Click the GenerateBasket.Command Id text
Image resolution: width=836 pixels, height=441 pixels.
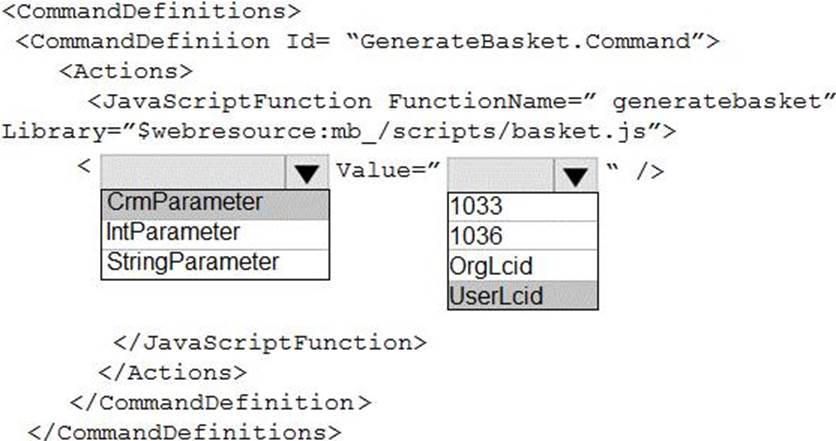click(x=523, y=42)
